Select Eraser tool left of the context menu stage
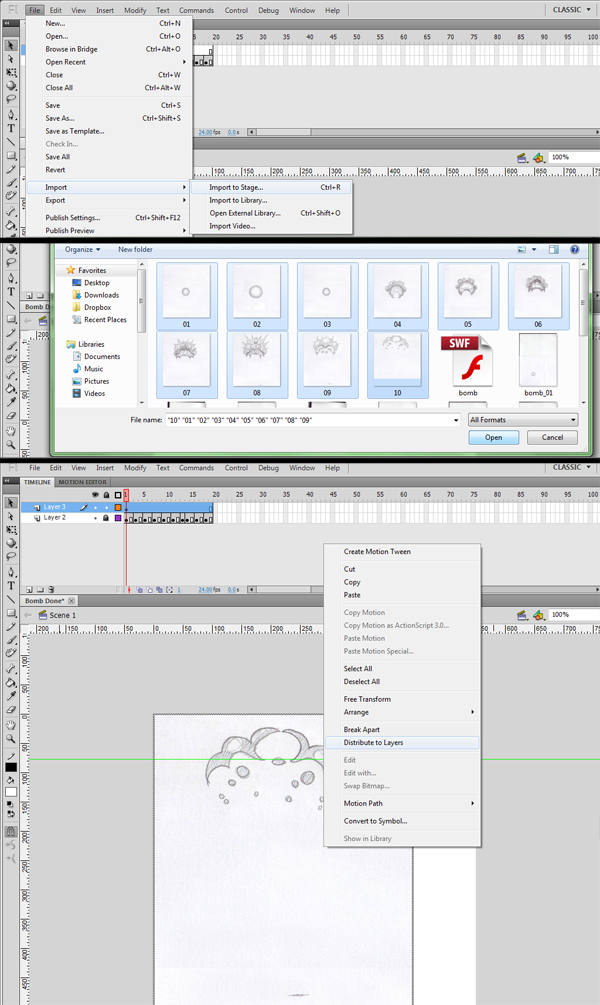Image resolution: width=600 pixels, height=1005 pixels. click(x=11, y=710)
